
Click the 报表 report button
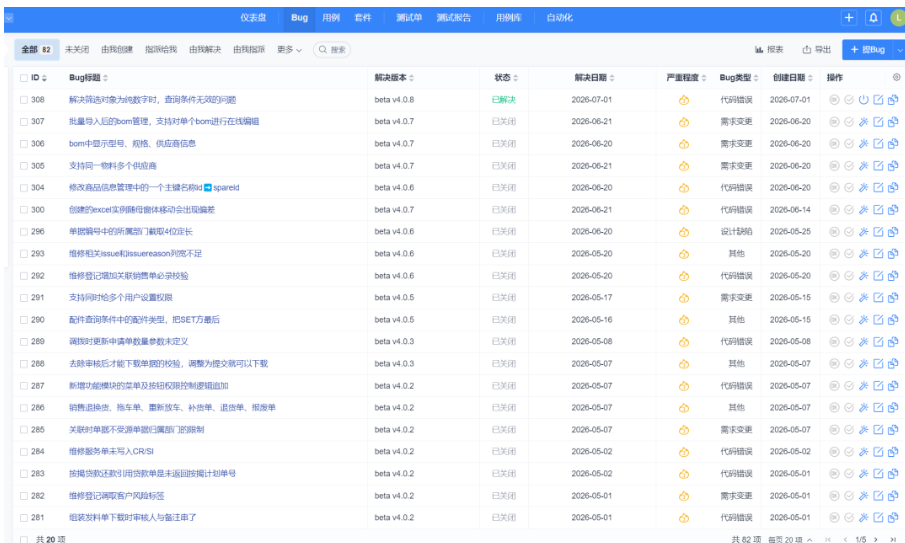769,50
